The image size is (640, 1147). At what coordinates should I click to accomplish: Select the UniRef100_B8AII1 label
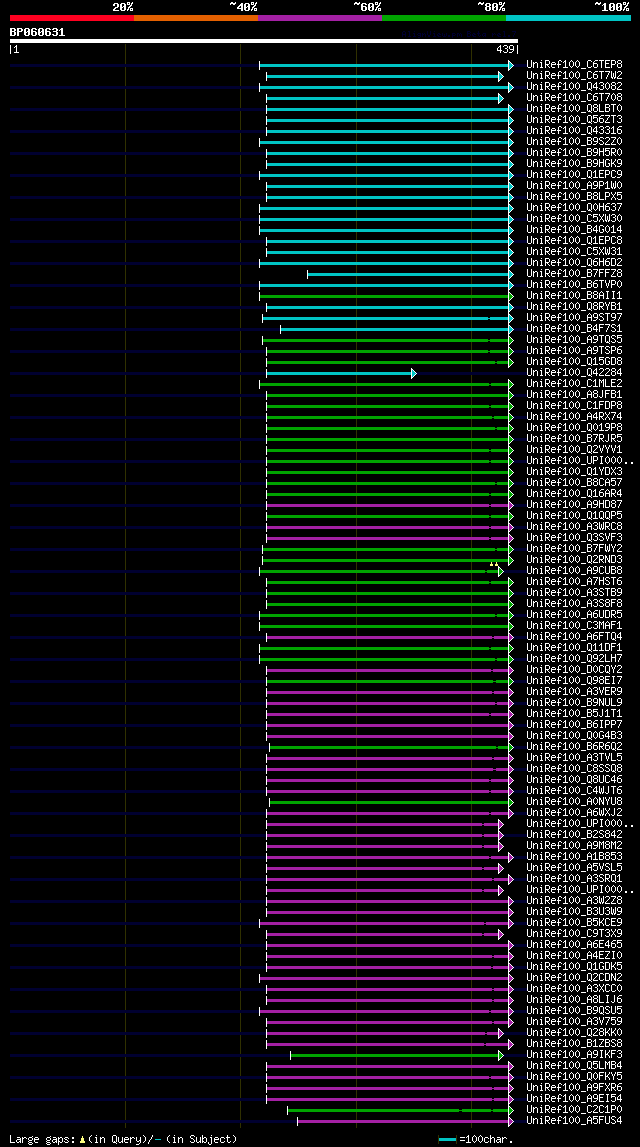pyautogui.click(x=574, y=296)
